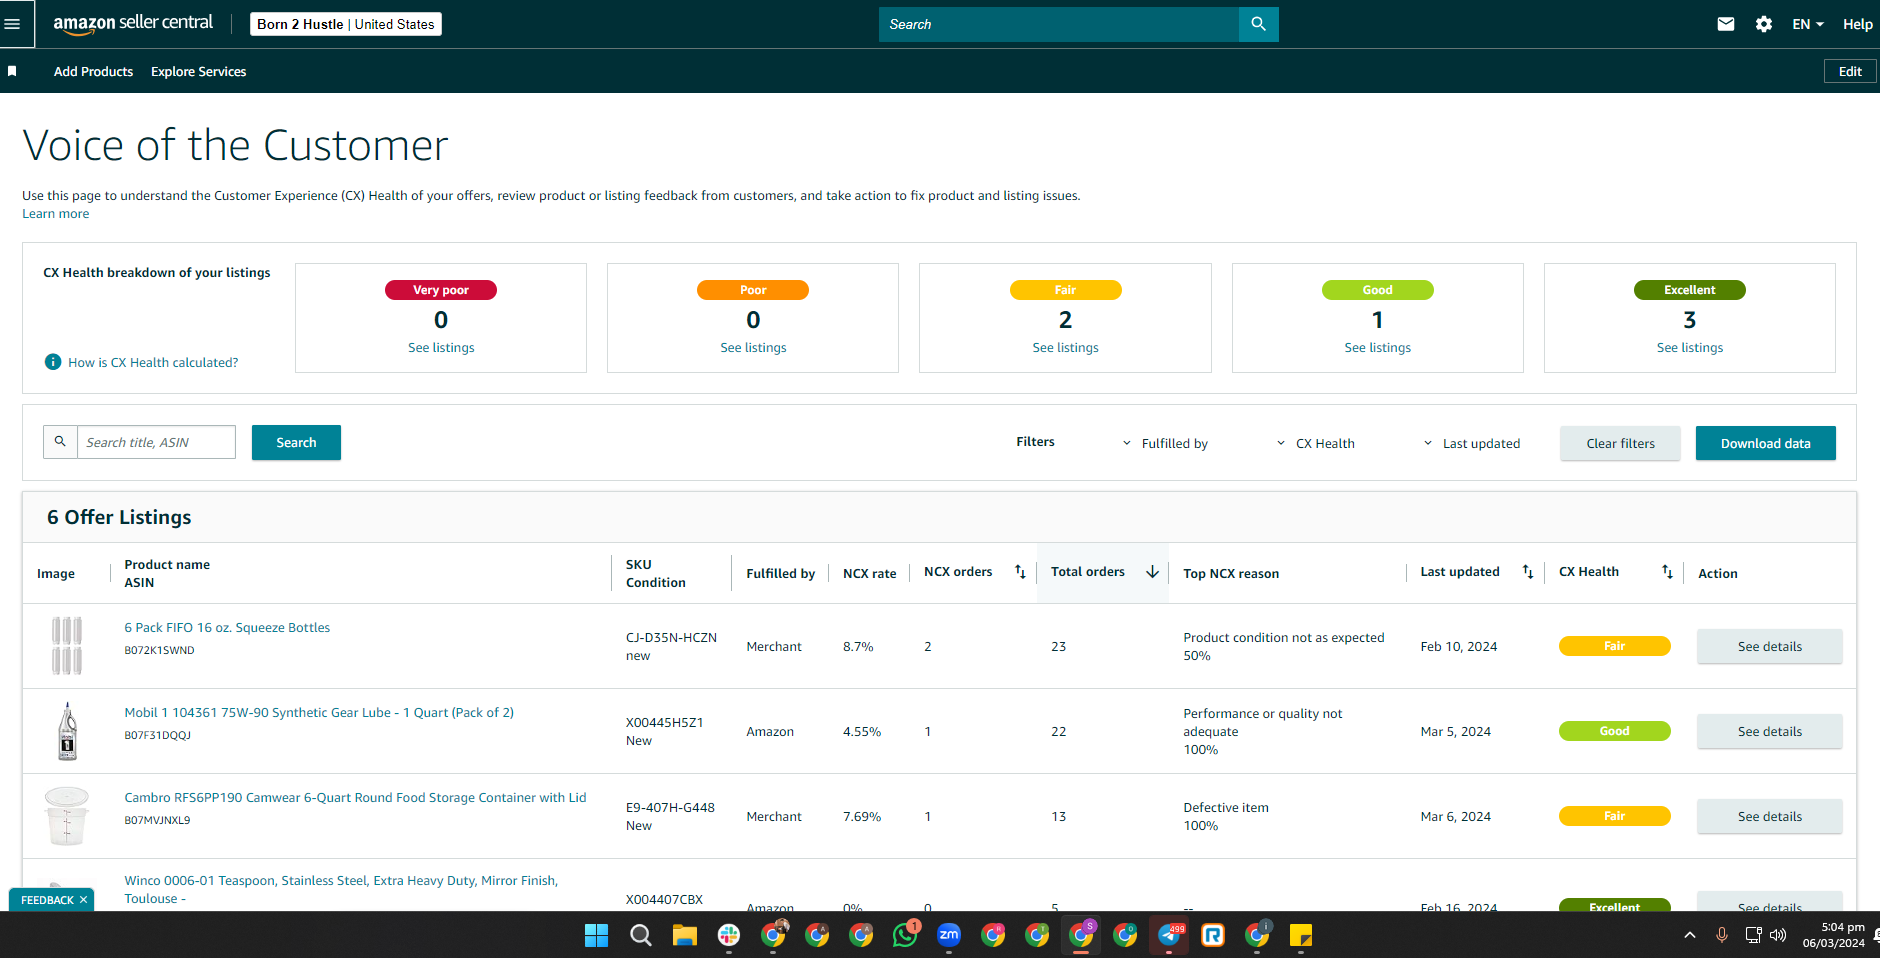See listings under Poor

[753, 347]
